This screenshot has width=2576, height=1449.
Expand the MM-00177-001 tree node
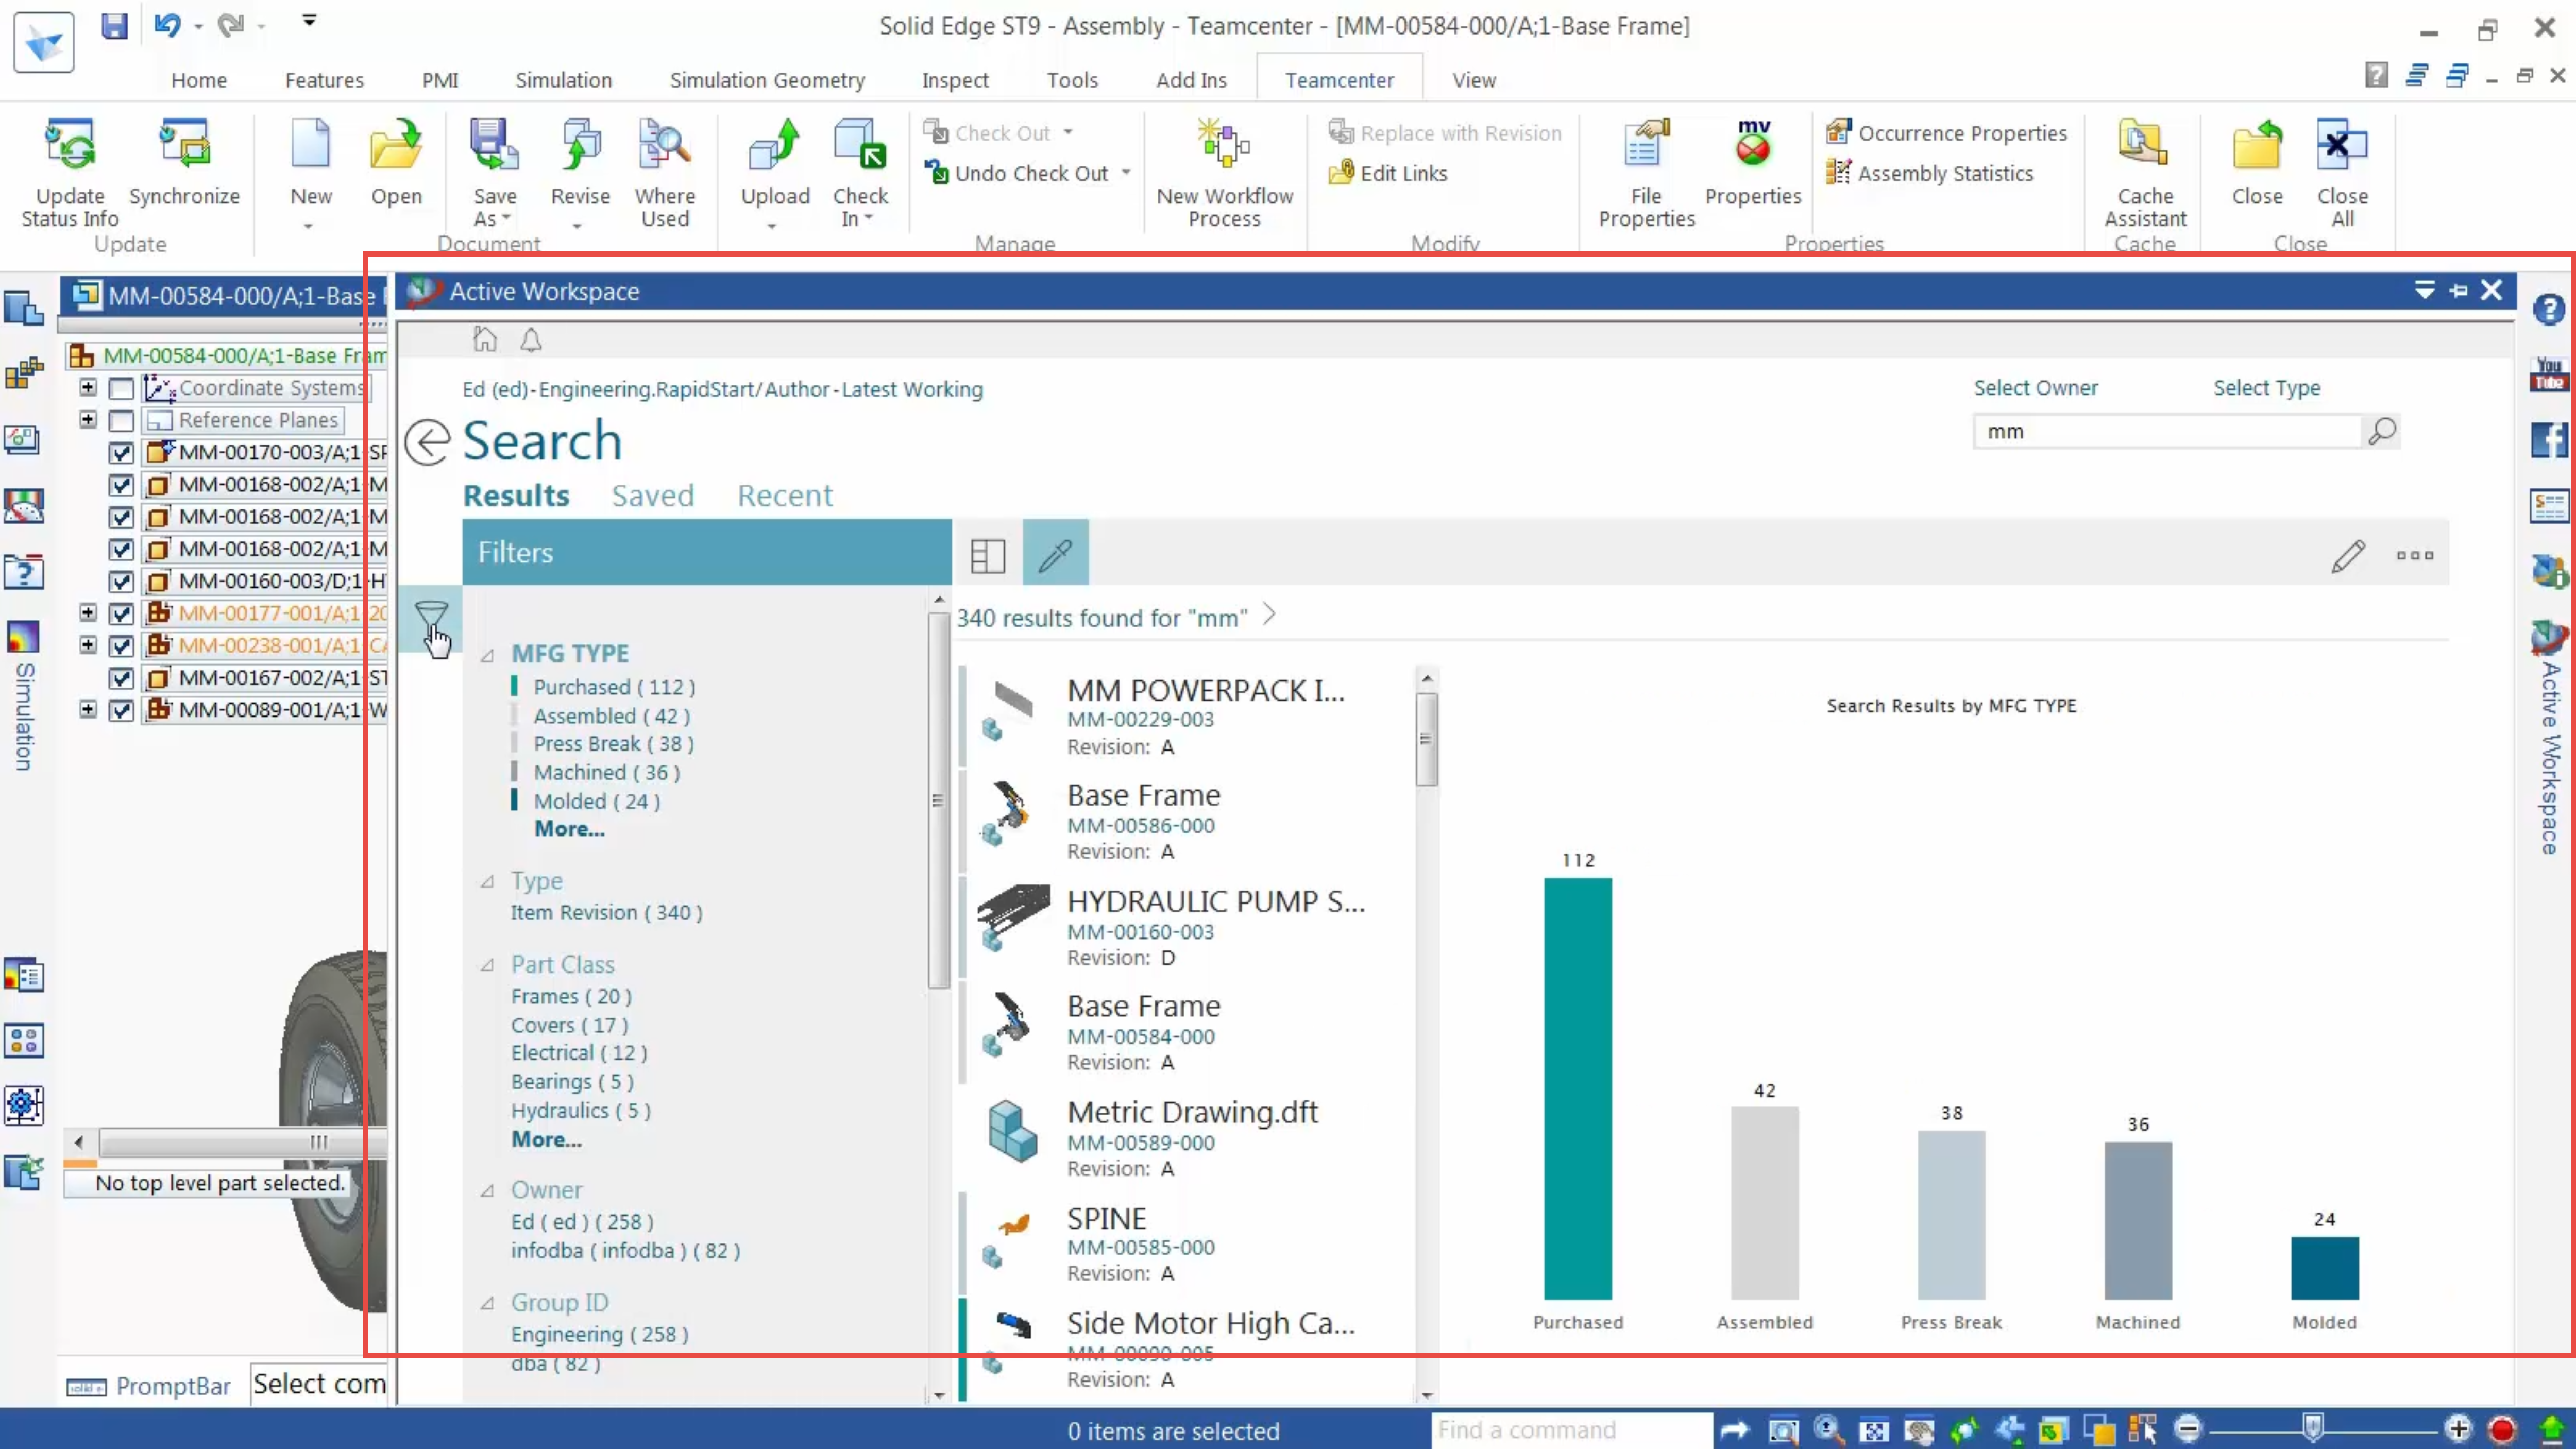tap(88, 612)
